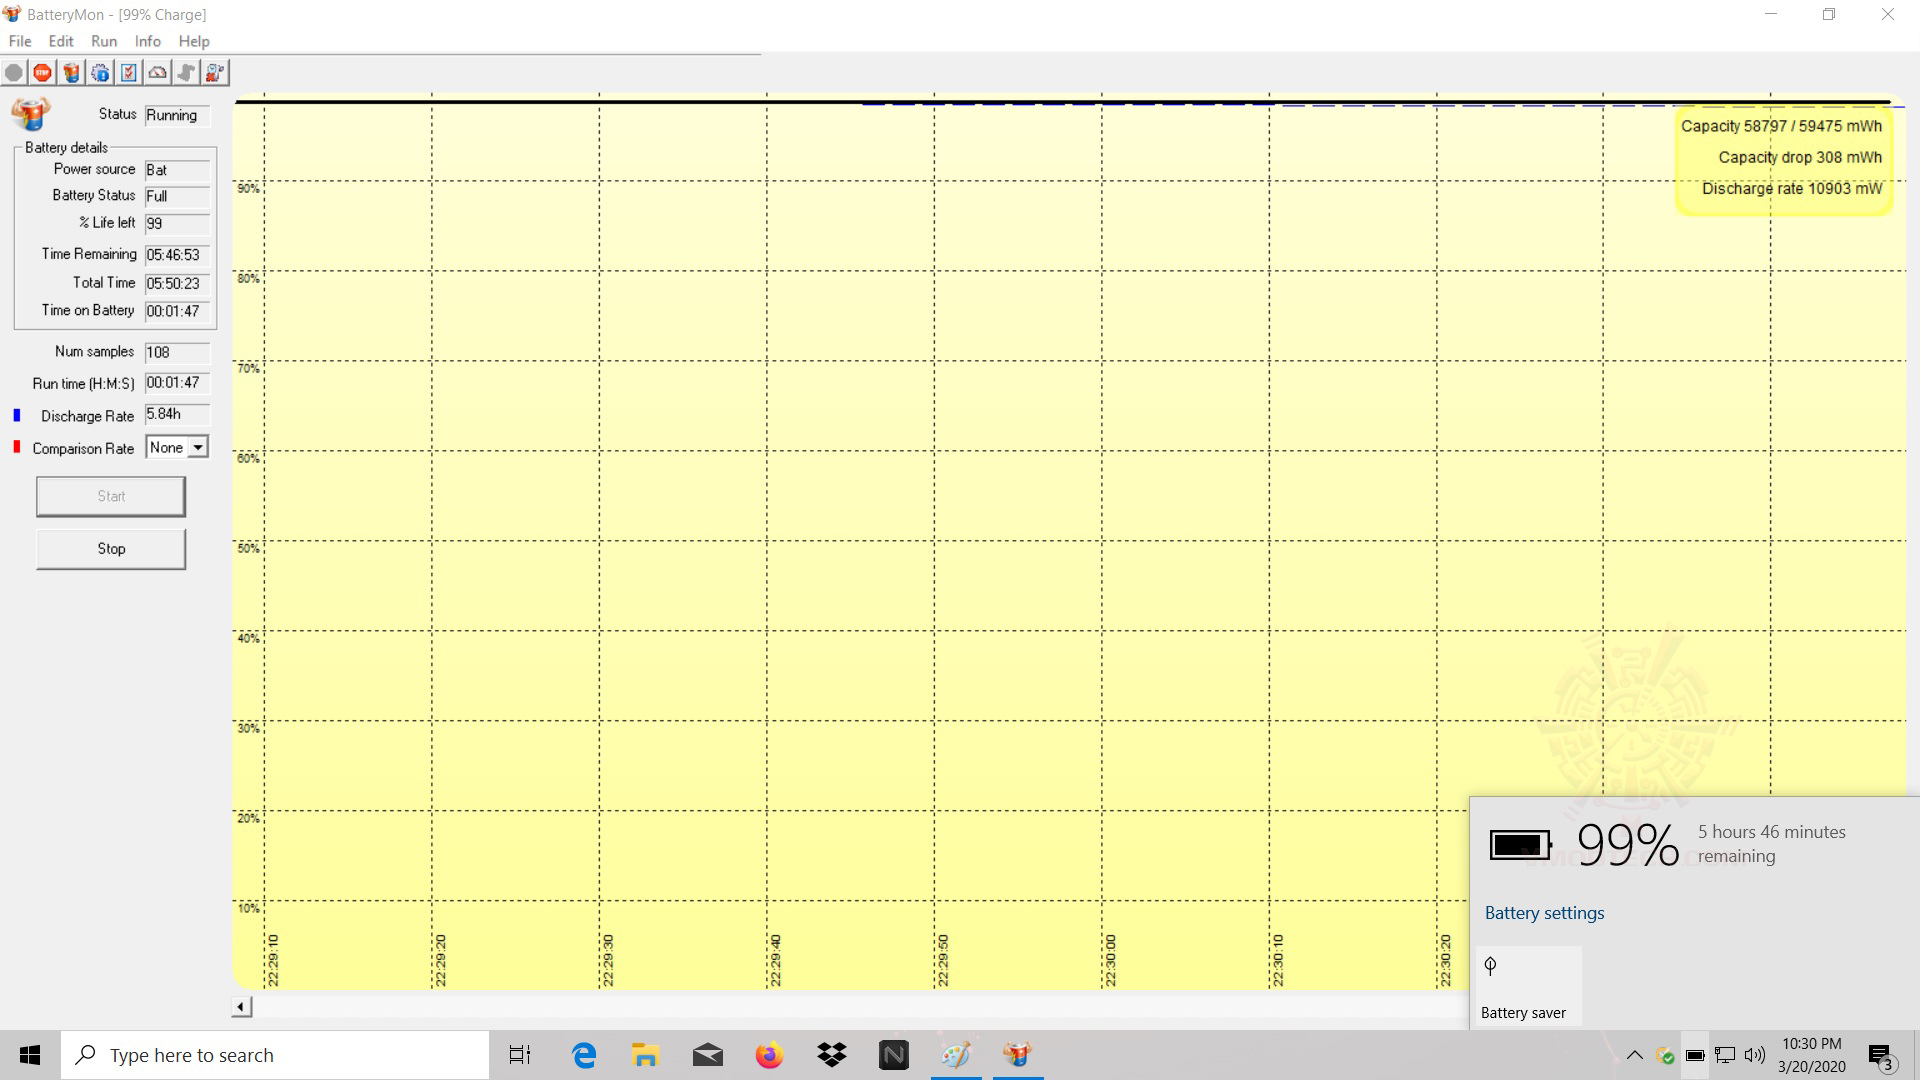Open the Edit menu
Screen dimensions: 1920x1080
61,41
